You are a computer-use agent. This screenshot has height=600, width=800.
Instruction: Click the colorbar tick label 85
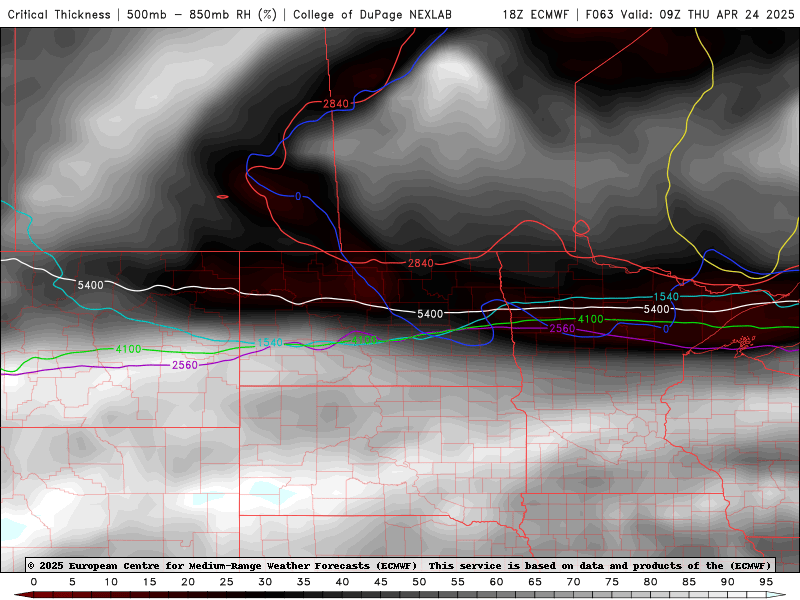pos(689,582)
